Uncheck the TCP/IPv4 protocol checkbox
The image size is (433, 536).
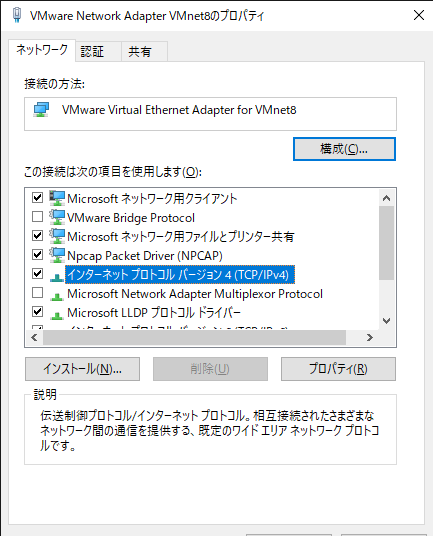point(37,273)
